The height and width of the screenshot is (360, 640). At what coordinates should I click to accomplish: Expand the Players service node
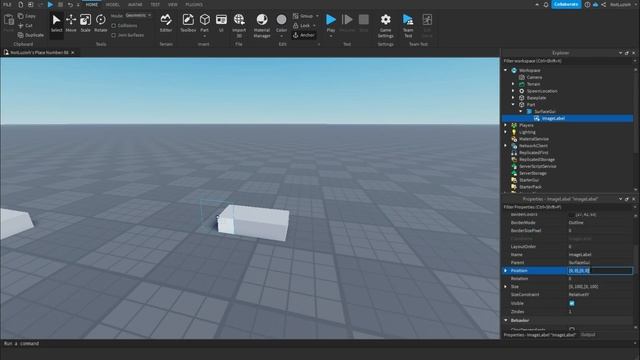(x=506, y=125)
